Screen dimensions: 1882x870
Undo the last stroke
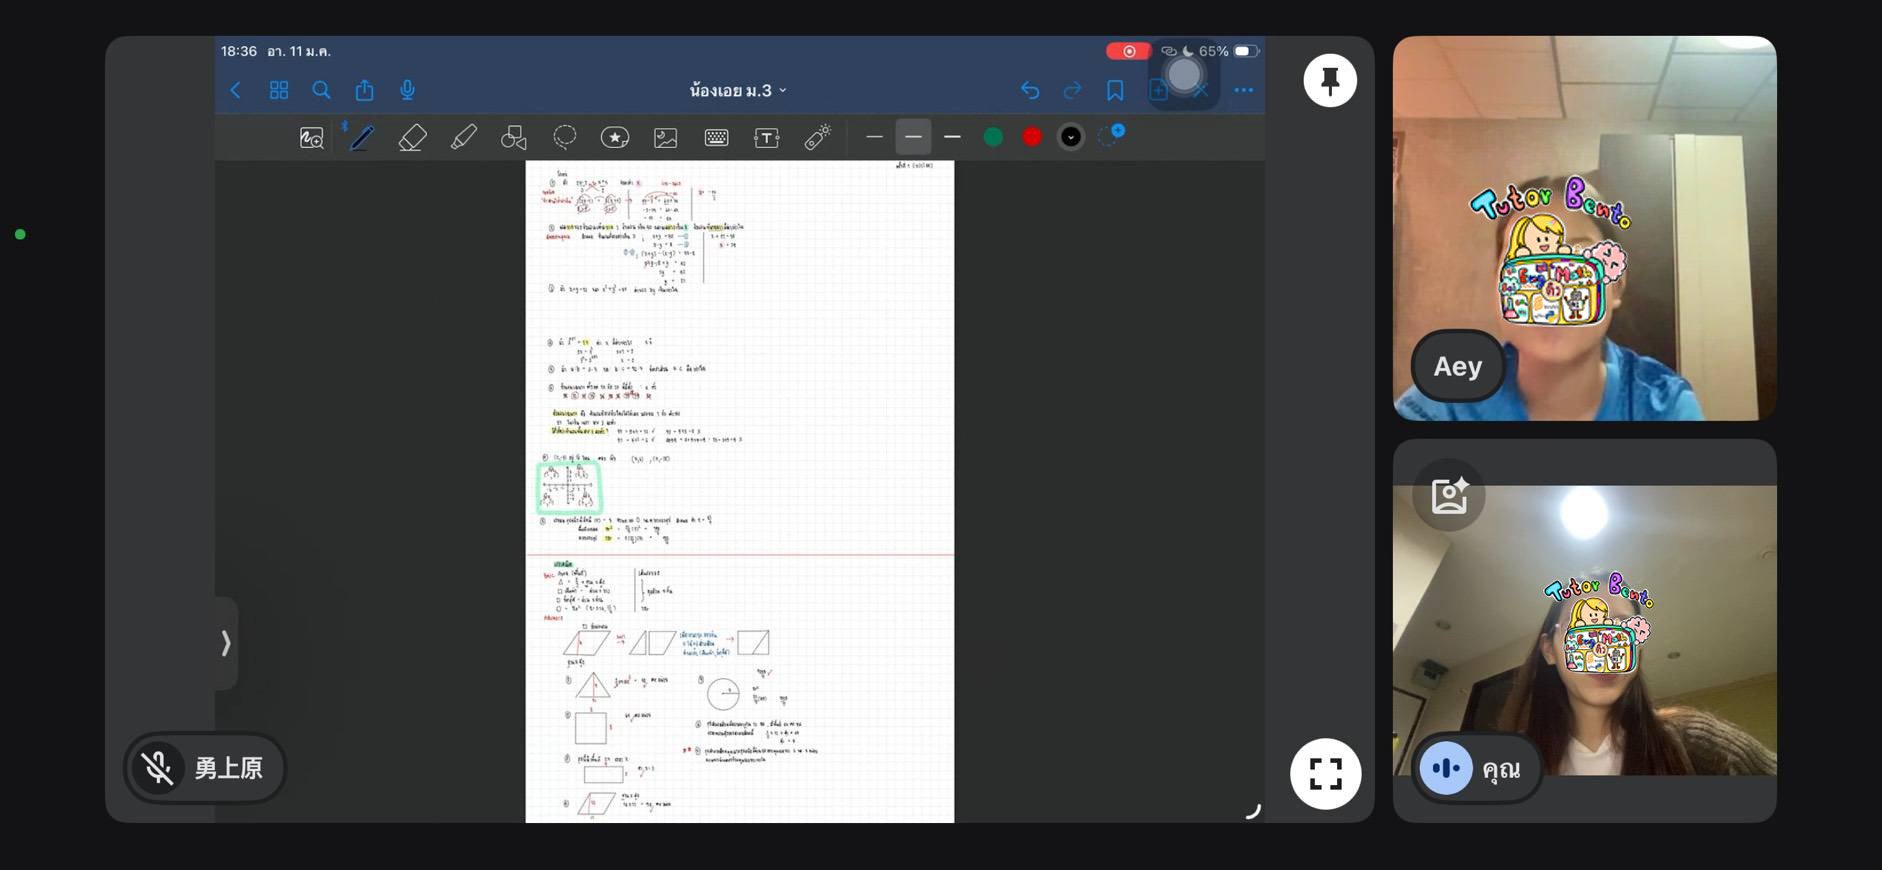tap(1030, 90)
